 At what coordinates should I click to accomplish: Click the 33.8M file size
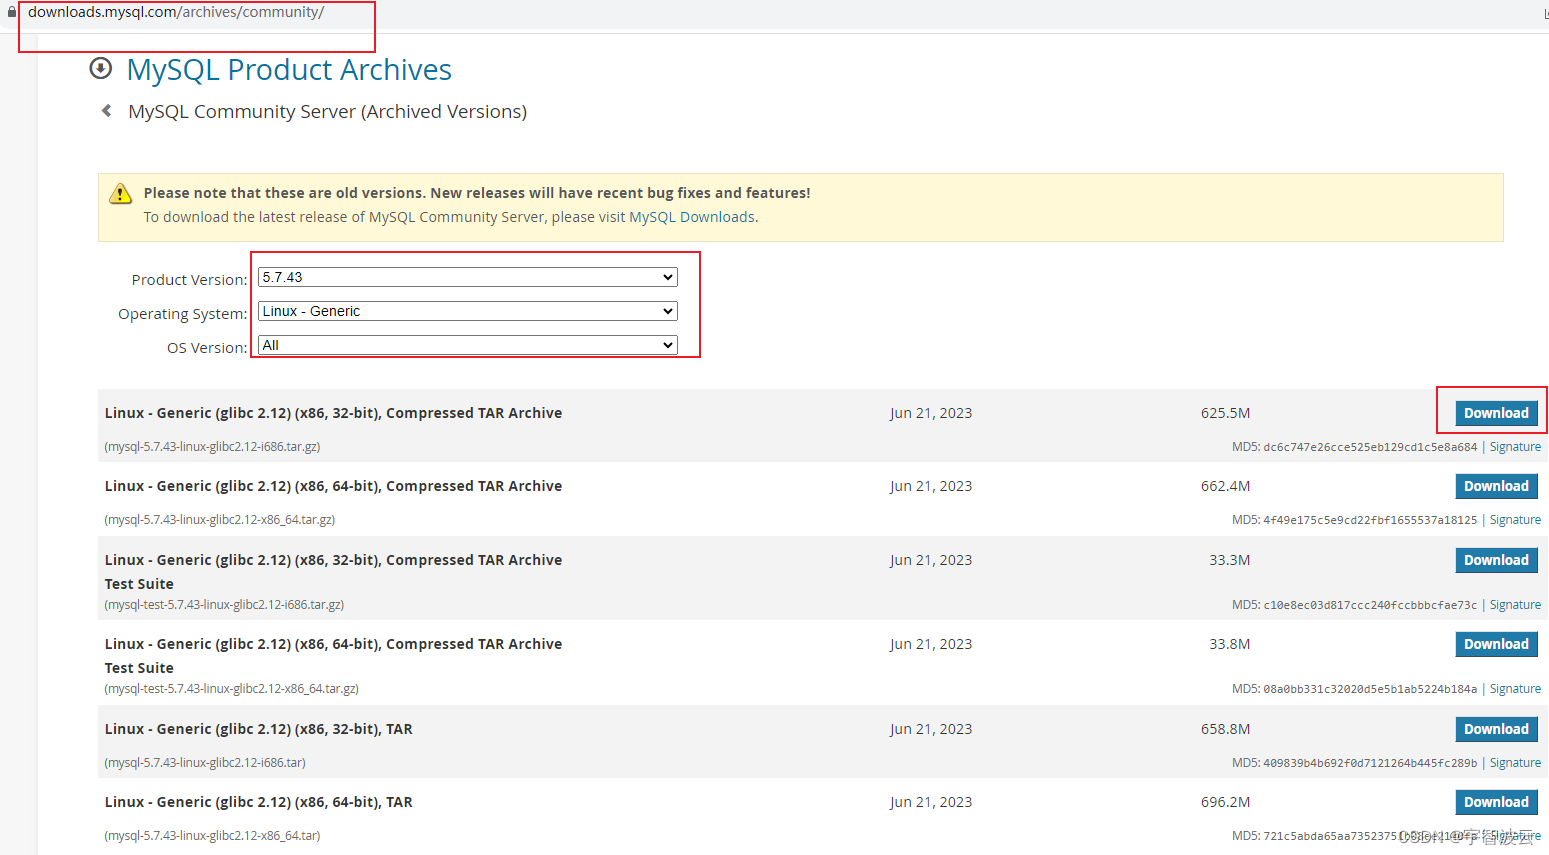click(1229, 644)
